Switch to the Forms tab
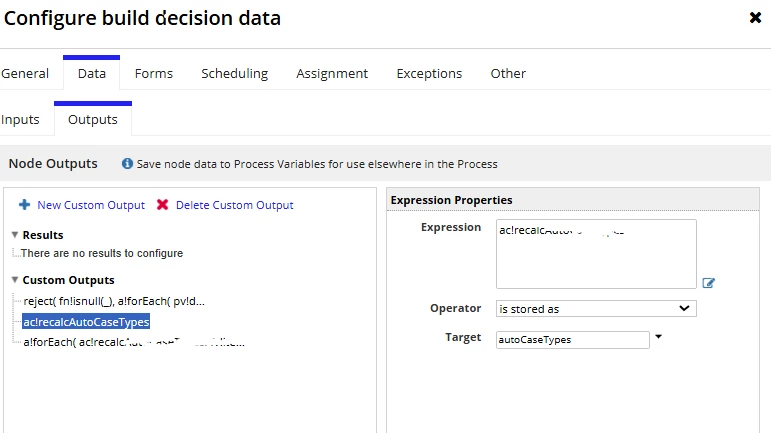Image resolution: width=771 pixels, height=433 pixels. [x=154, y=73]
